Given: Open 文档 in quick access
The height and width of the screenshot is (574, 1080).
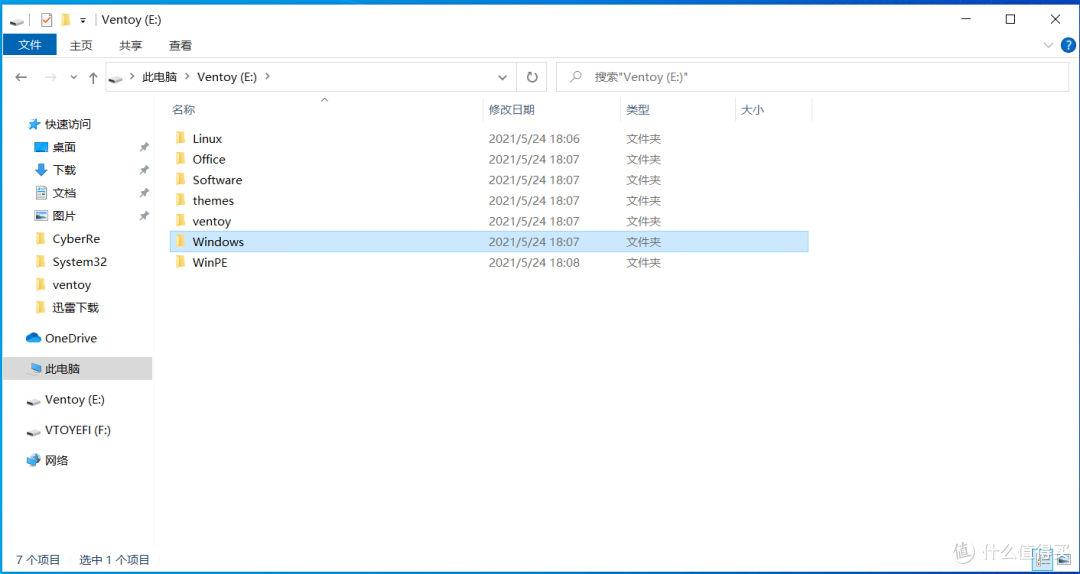Looking at the screenshot, I should tap(64, 193).
